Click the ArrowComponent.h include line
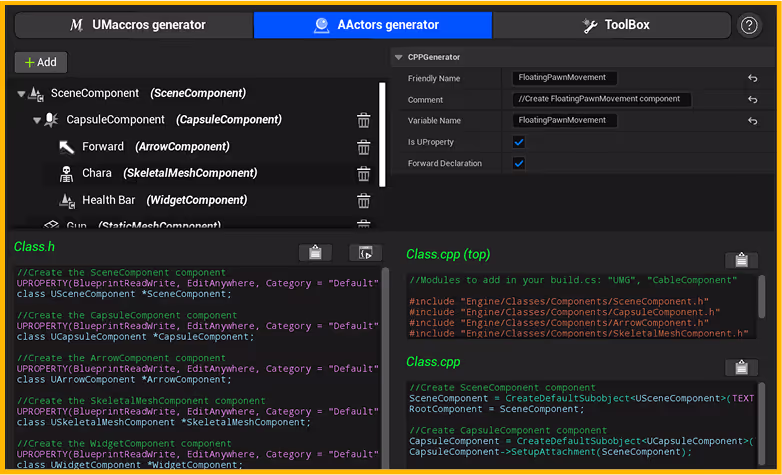 pyautogui.click(x=559, y=323)
